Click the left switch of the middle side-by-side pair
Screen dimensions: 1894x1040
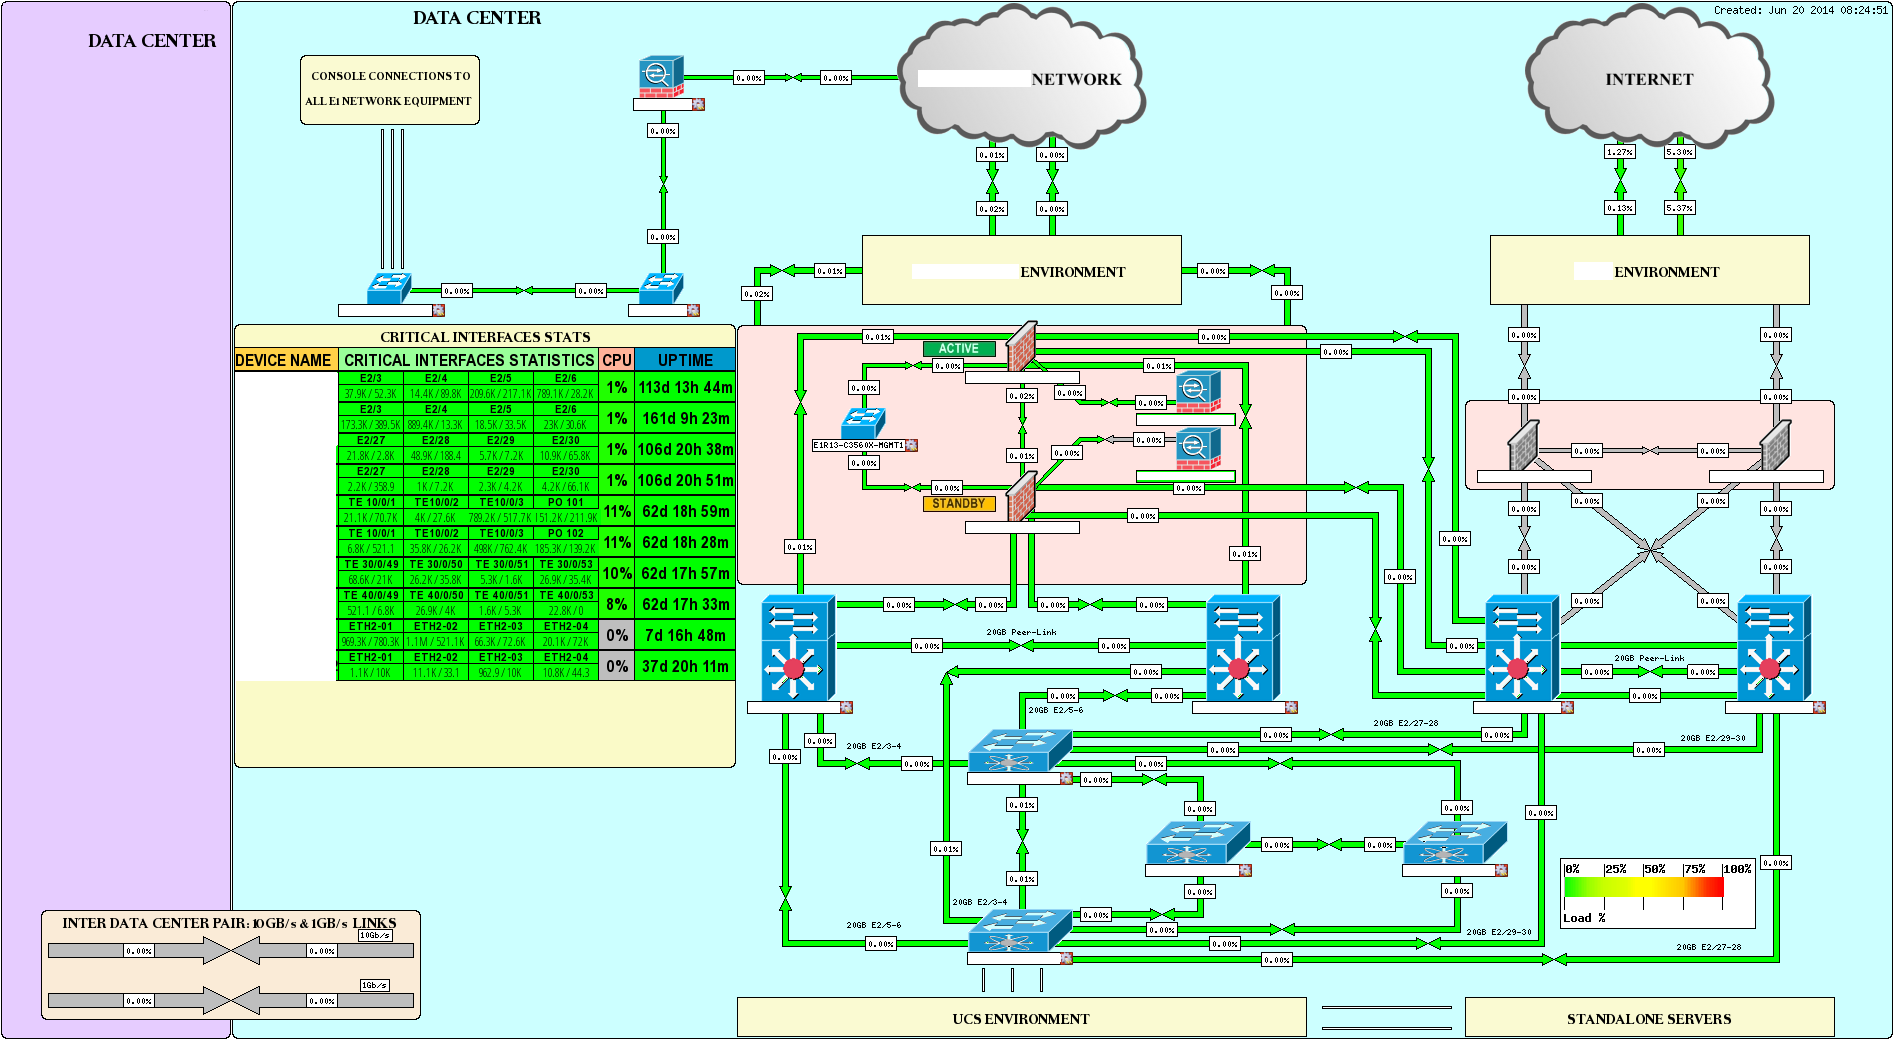tap(1197, 843)
